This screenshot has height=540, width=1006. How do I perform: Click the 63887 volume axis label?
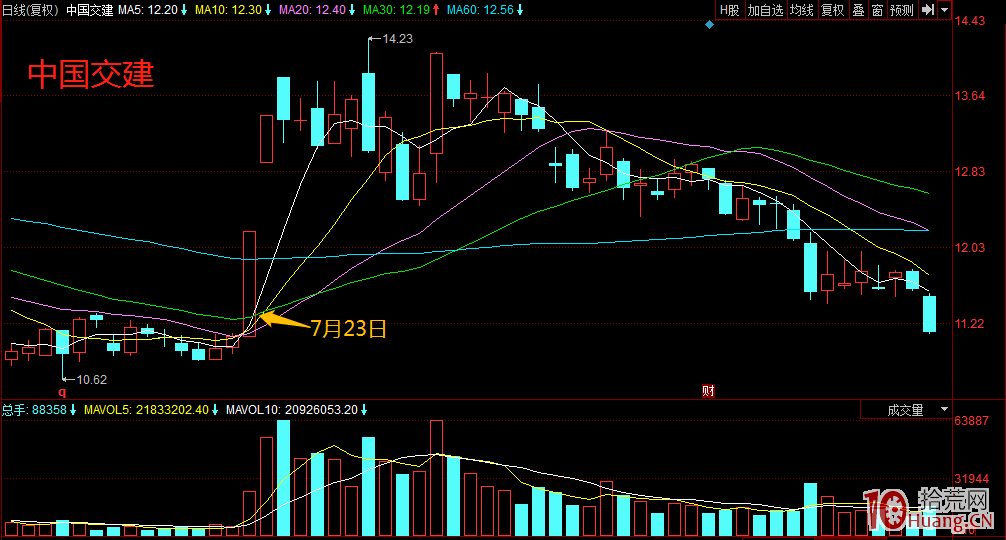click(x=971, y=421)
